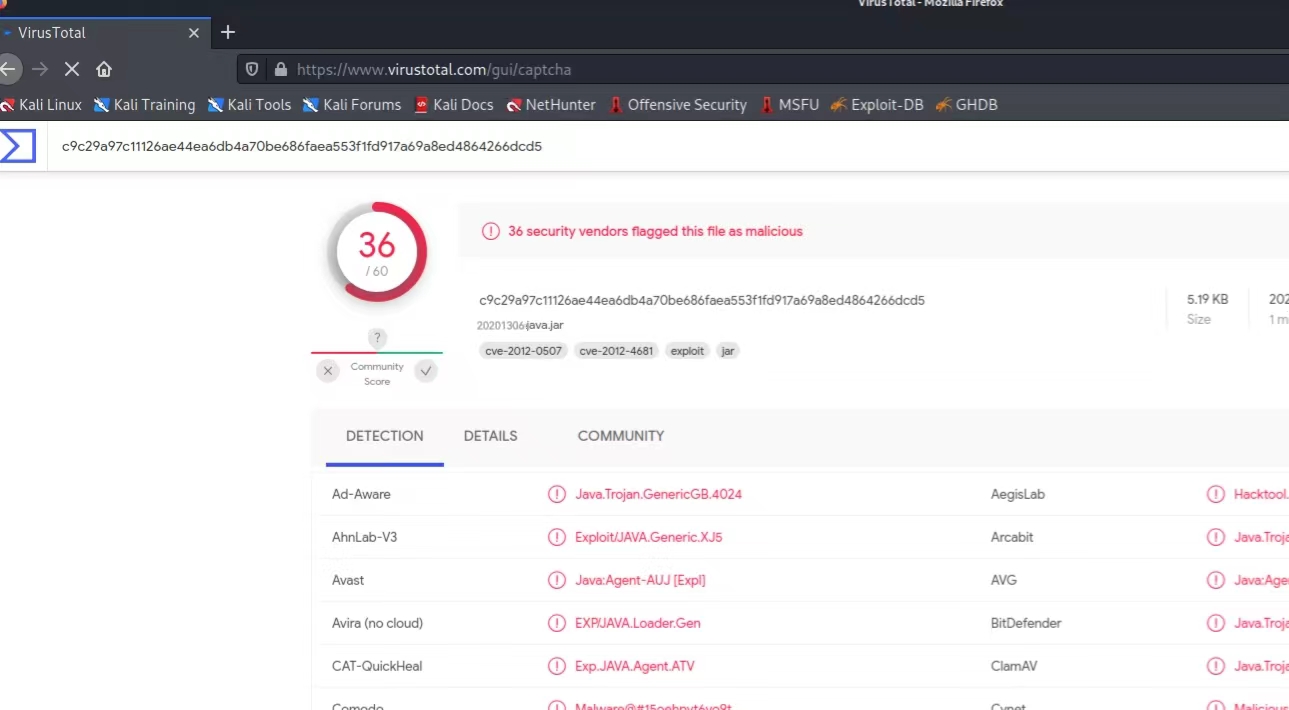Open the Kali Tools bookmark
1289x710 pixels.
tap(249, 104)
